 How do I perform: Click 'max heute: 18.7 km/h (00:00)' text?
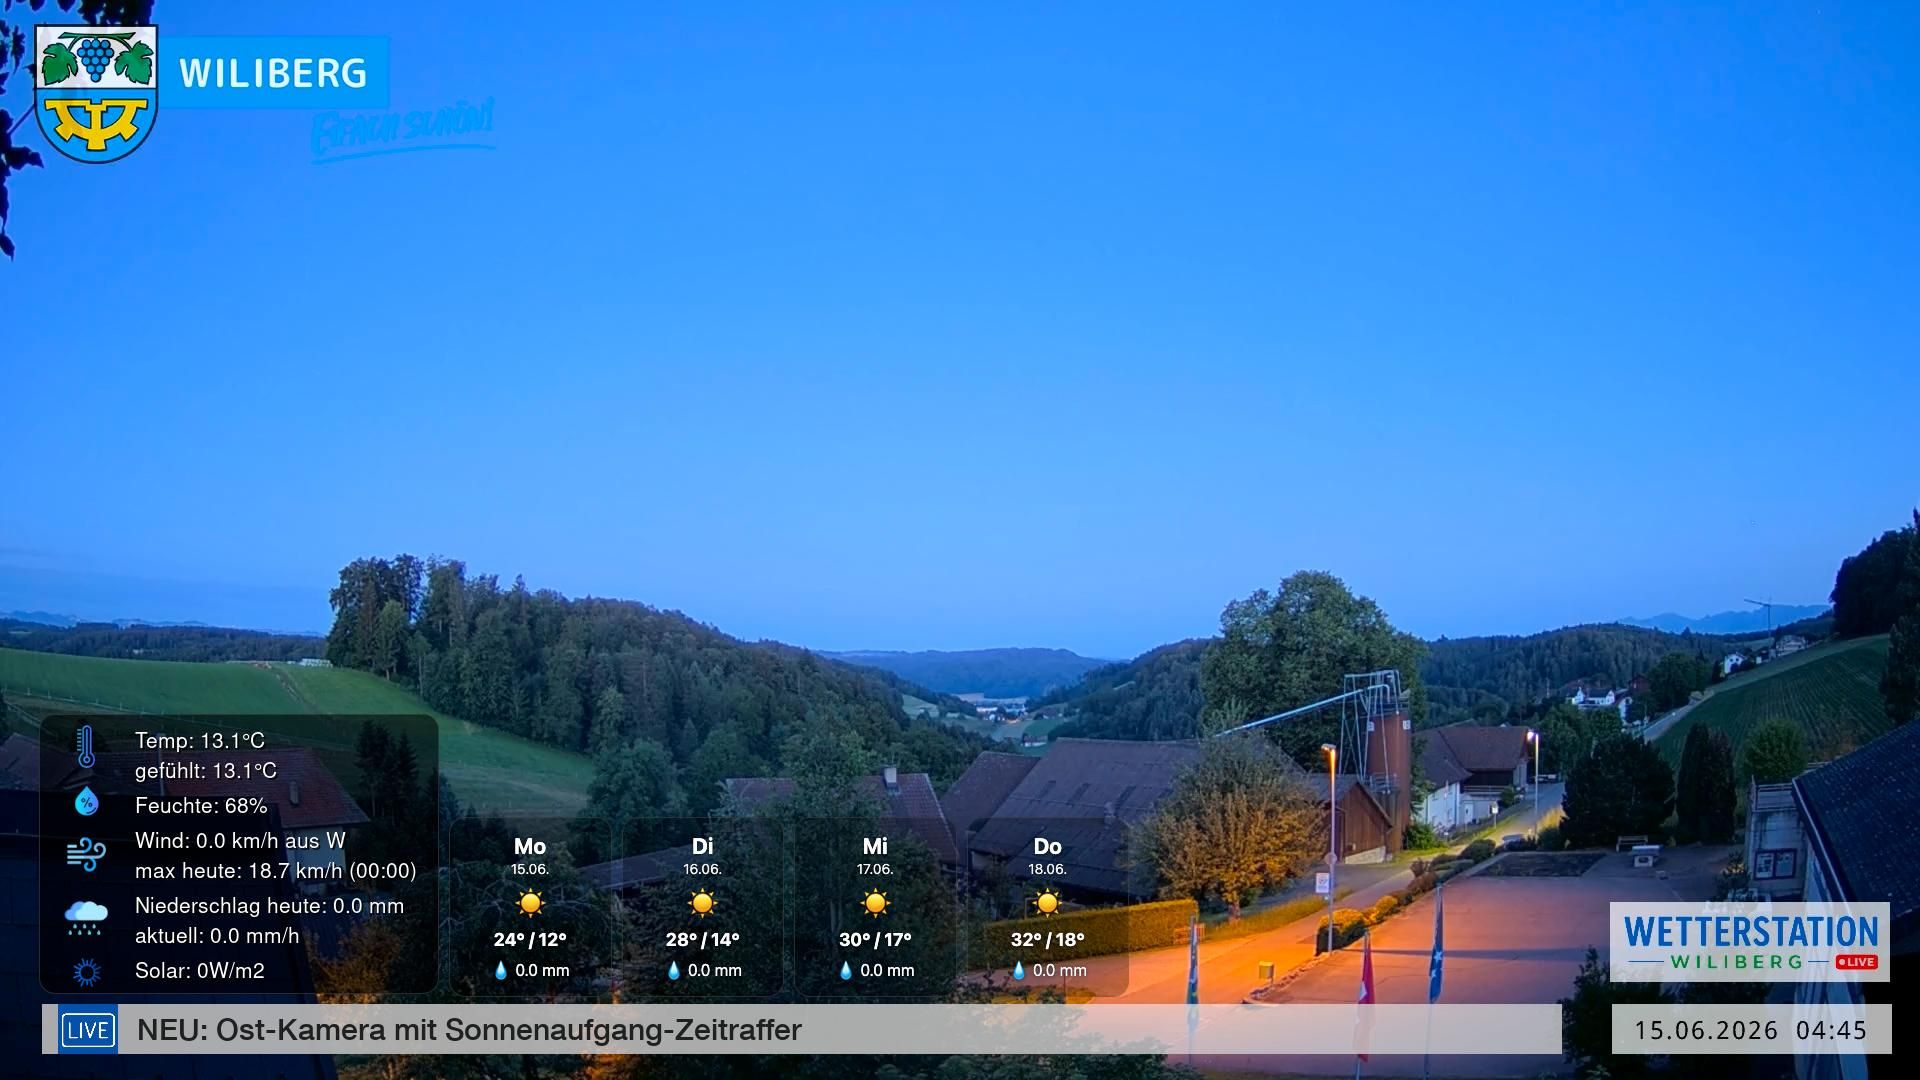tap(276, 871)
